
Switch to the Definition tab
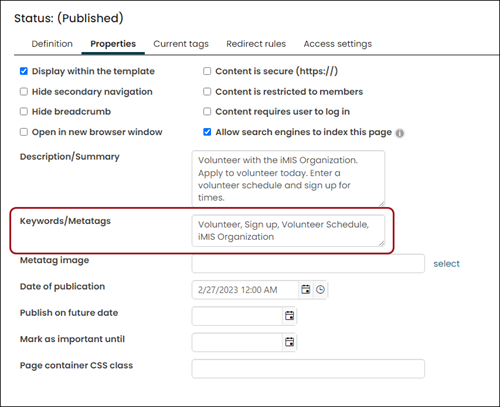click(52, 44)
